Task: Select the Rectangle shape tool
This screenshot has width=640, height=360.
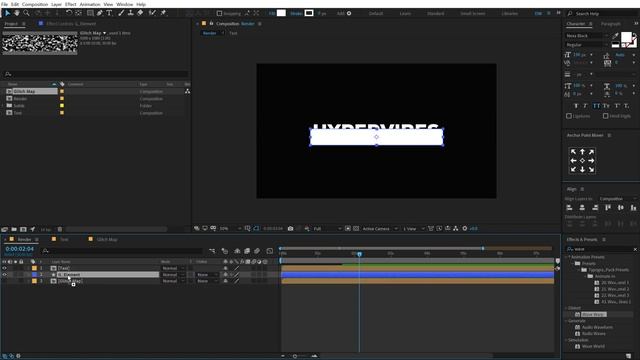Action: [x=90, y=13]
